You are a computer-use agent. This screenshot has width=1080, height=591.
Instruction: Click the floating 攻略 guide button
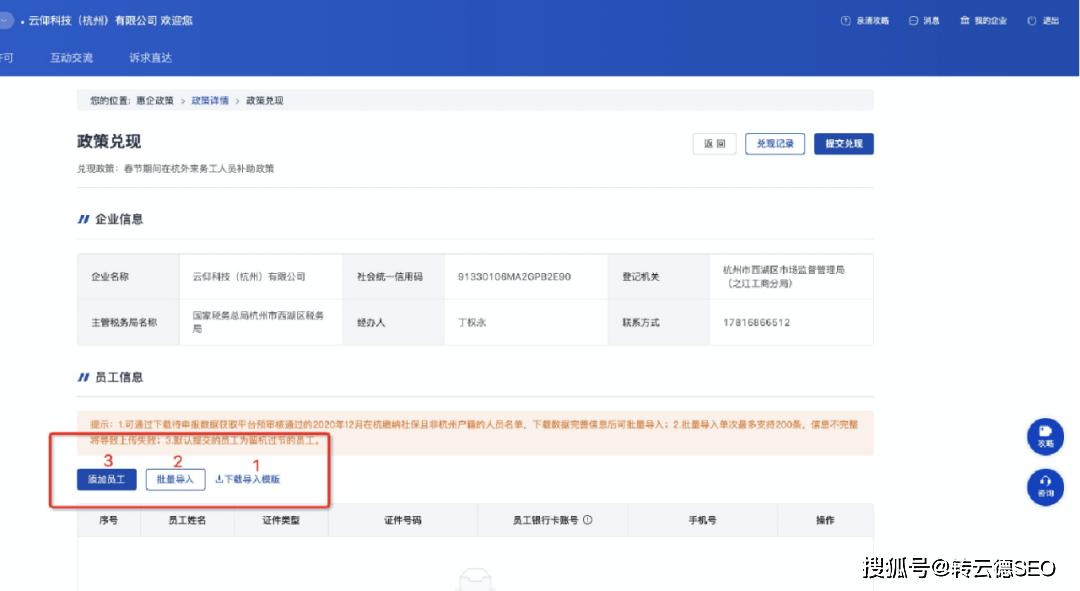click(1045, 436)
